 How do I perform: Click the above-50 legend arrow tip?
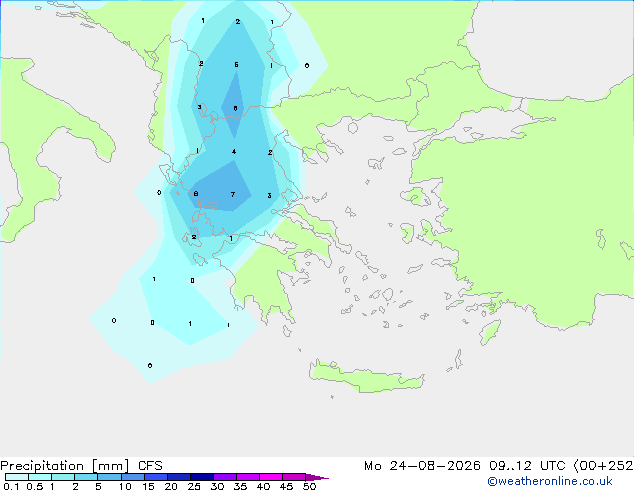(317, 477)
